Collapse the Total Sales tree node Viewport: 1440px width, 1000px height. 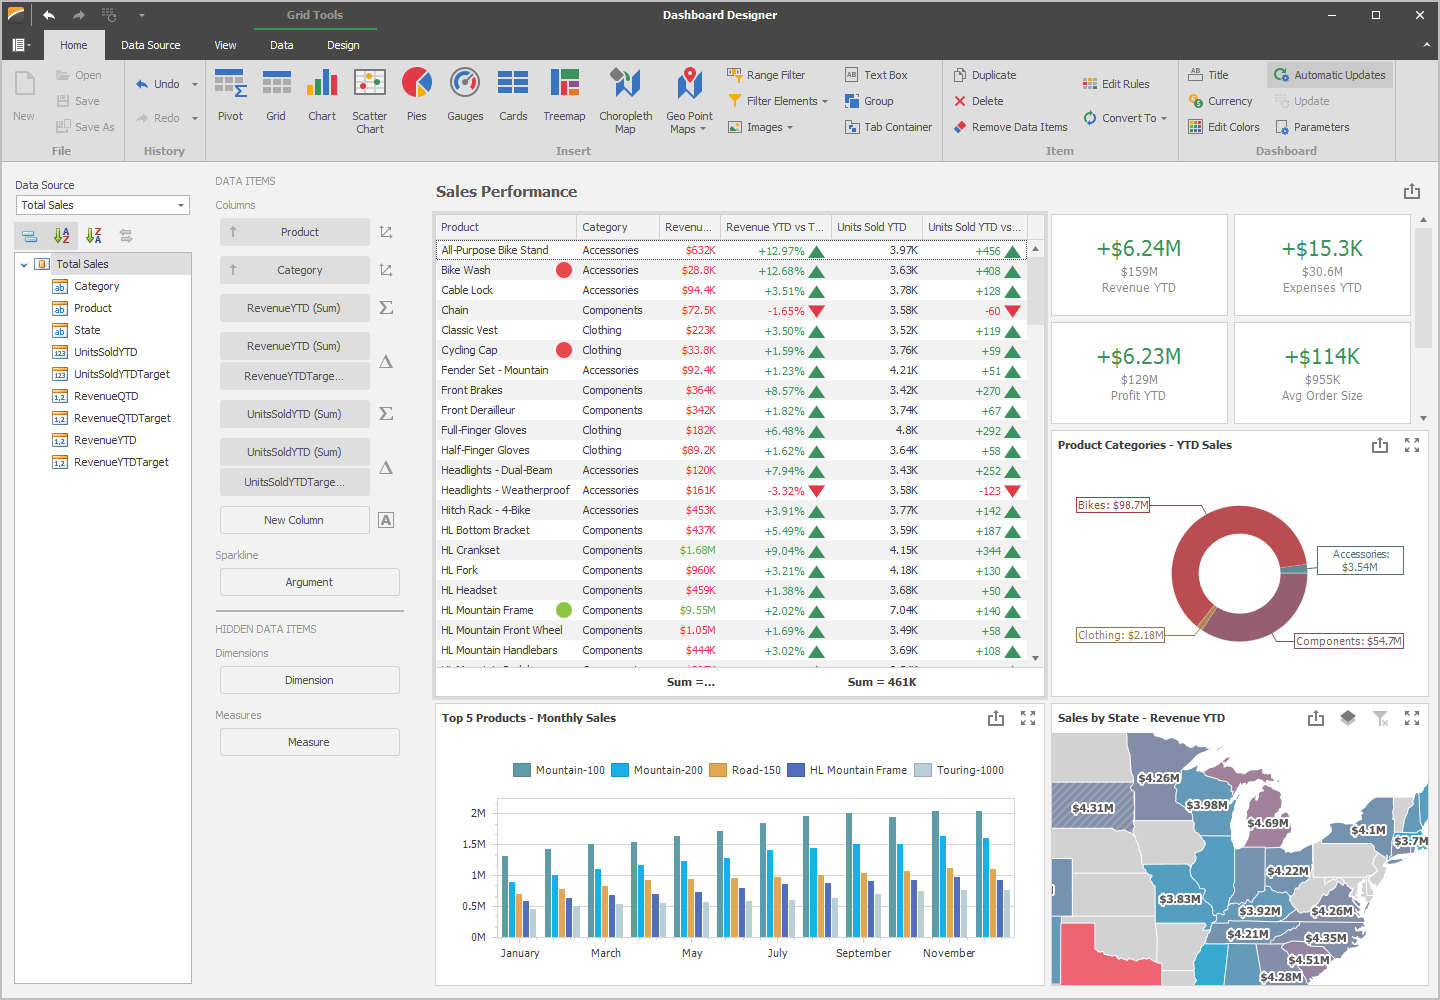(x=24, y=262)
